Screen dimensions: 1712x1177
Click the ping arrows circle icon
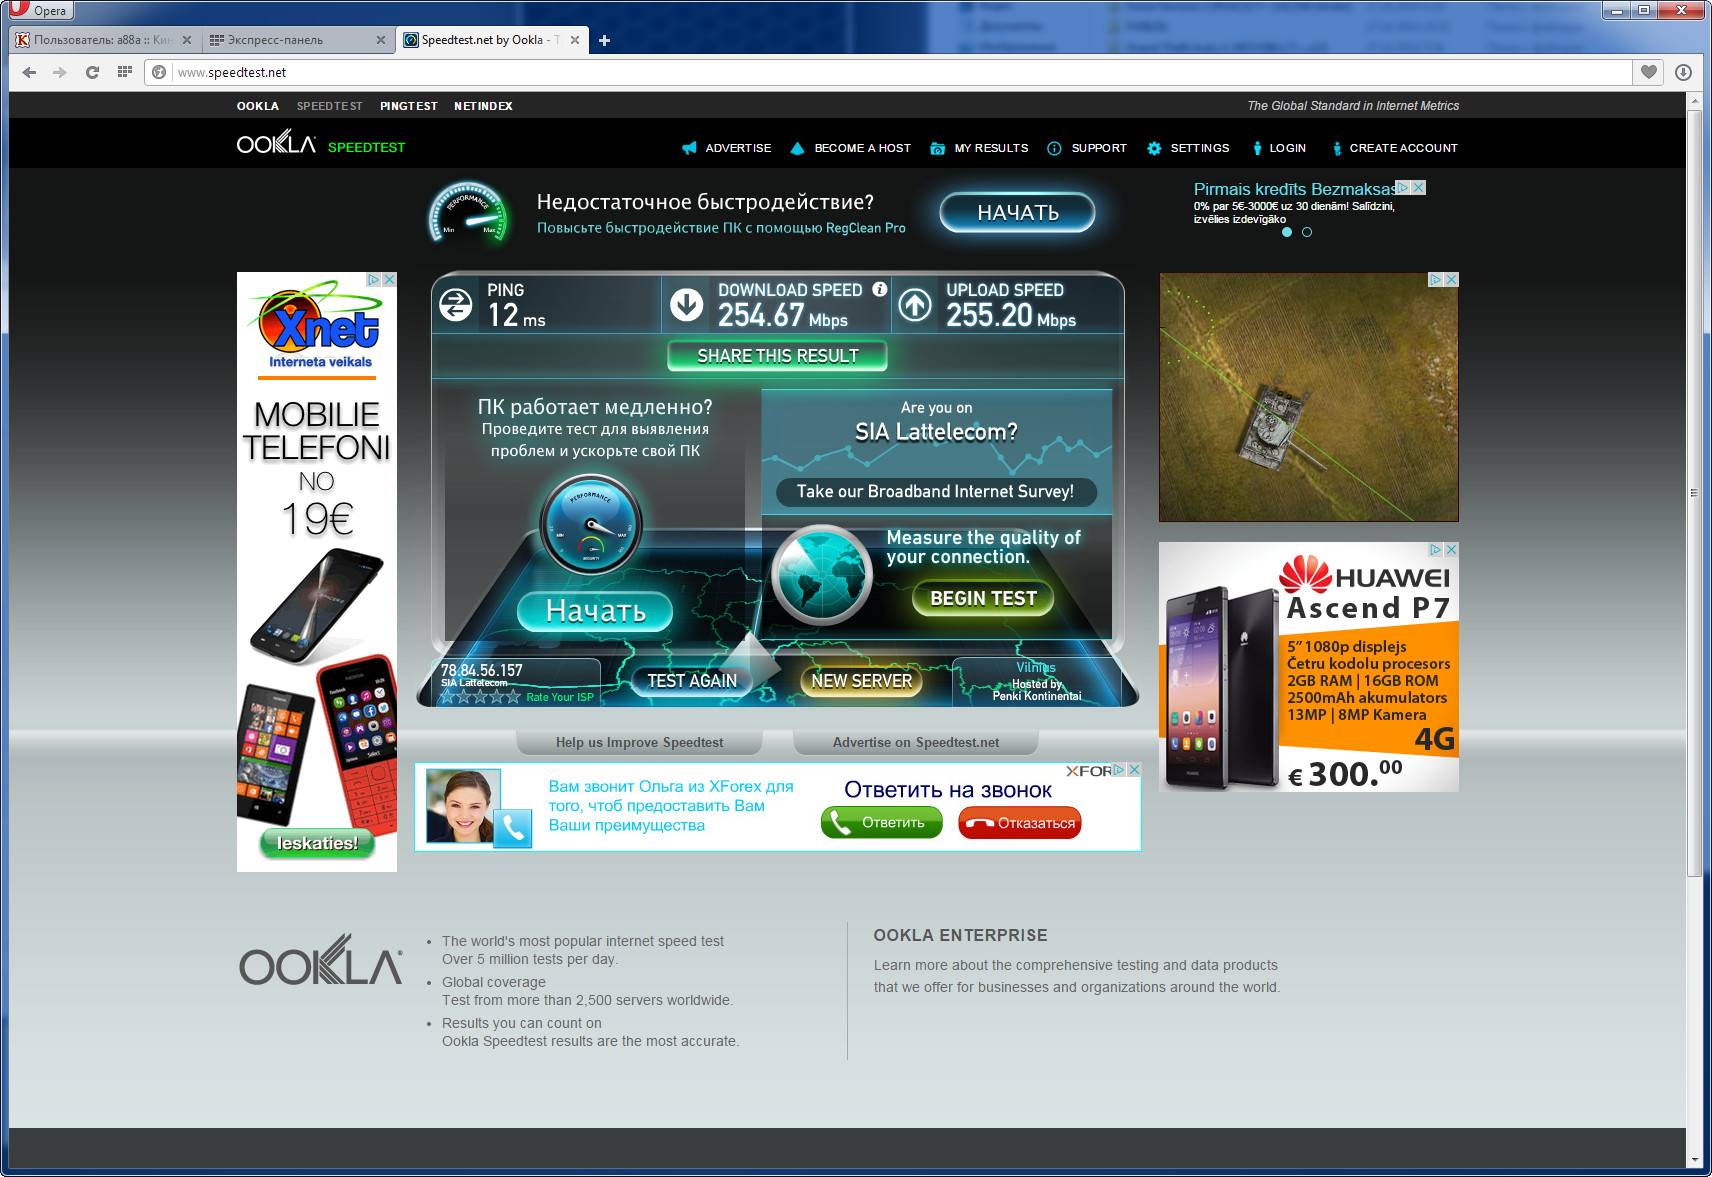(456, 304)
